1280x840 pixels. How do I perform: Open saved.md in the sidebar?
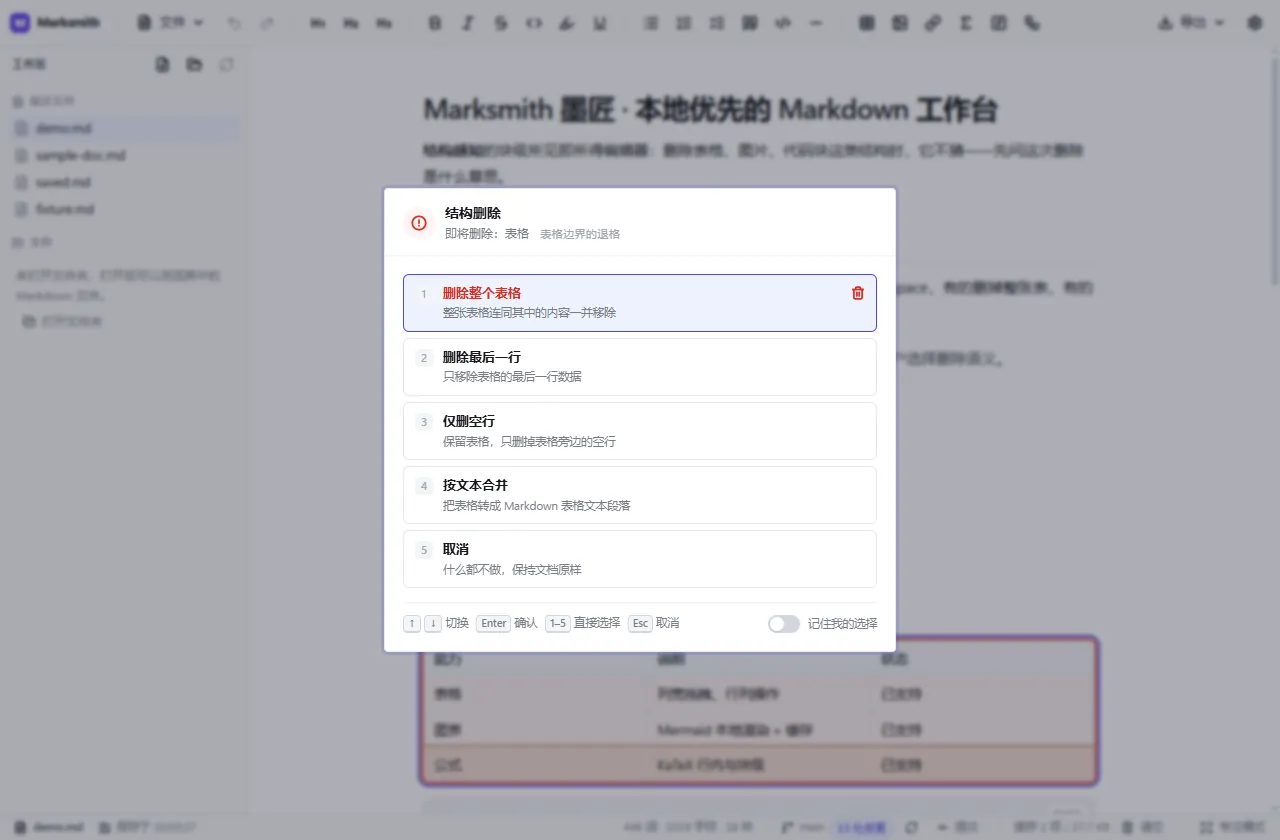tap(124, 182)
